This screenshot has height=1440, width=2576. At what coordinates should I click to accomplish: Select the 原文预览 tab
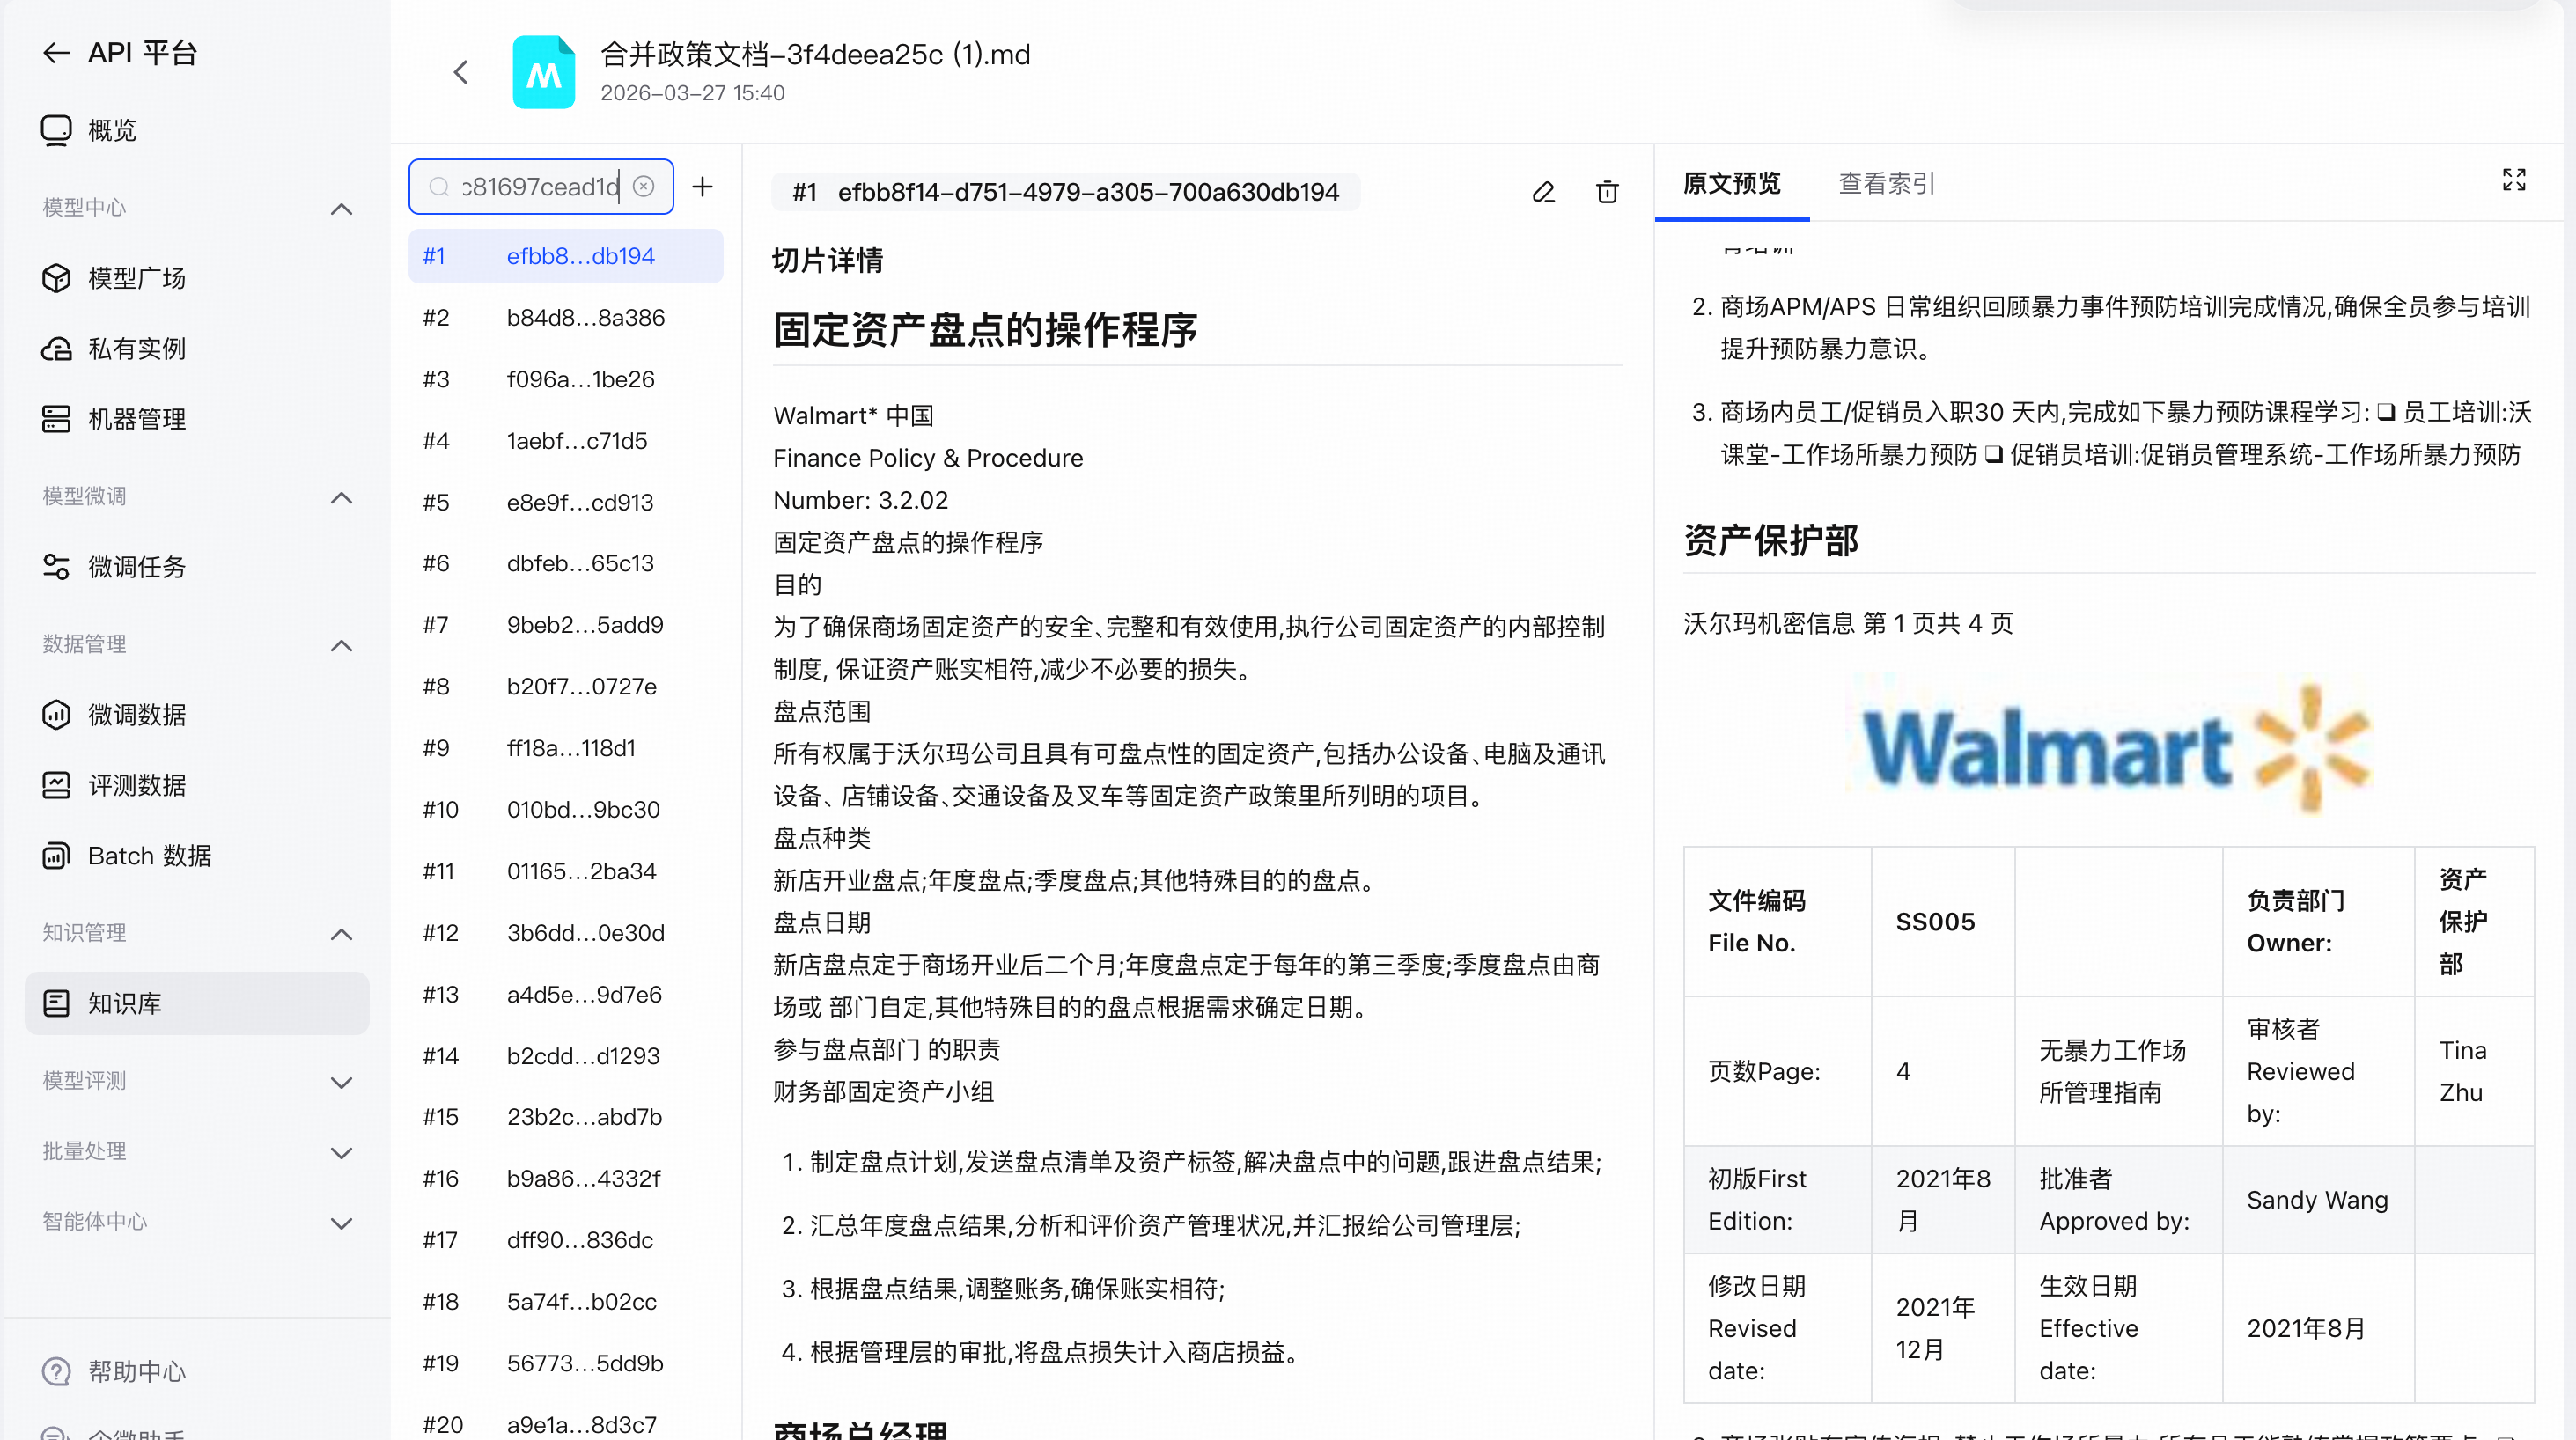[1732, 184]
